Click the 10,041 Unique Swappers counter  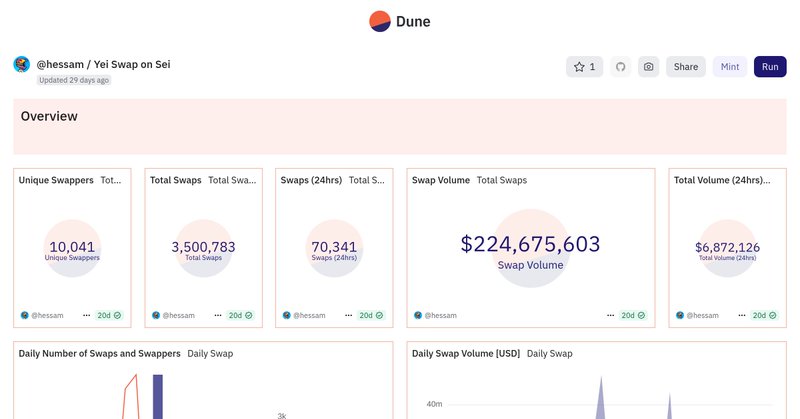pyautogui.click(x=72, y=247)
